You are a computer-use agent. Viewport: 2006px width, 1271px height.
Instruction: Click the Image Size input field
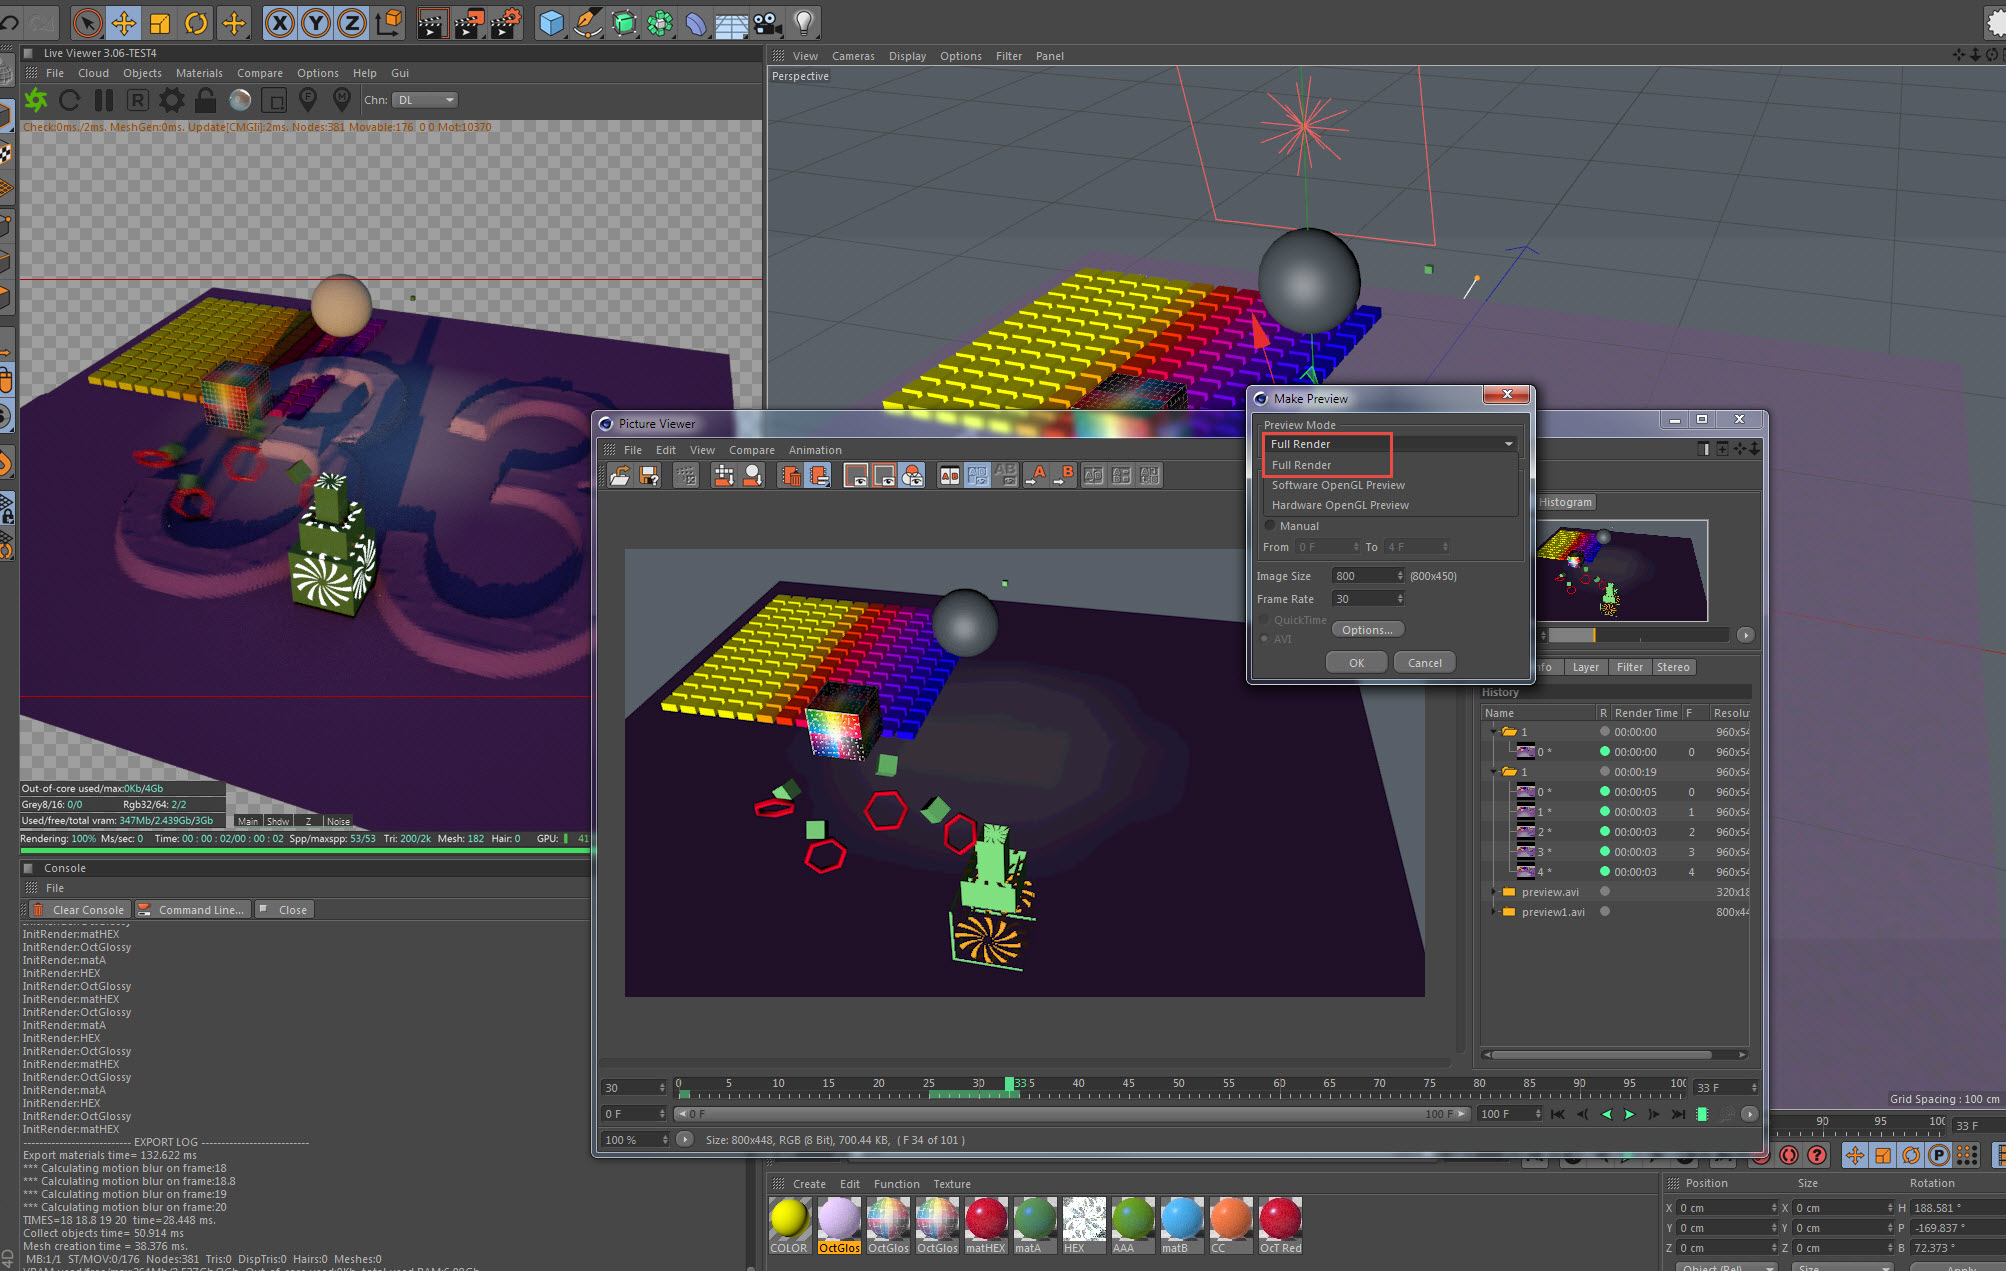[x=1363, y=576]
